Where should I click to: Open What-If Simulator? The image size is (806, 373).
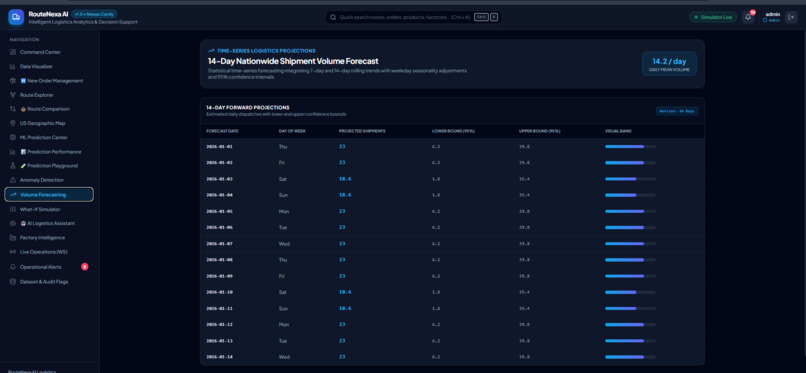coord(49,209)
